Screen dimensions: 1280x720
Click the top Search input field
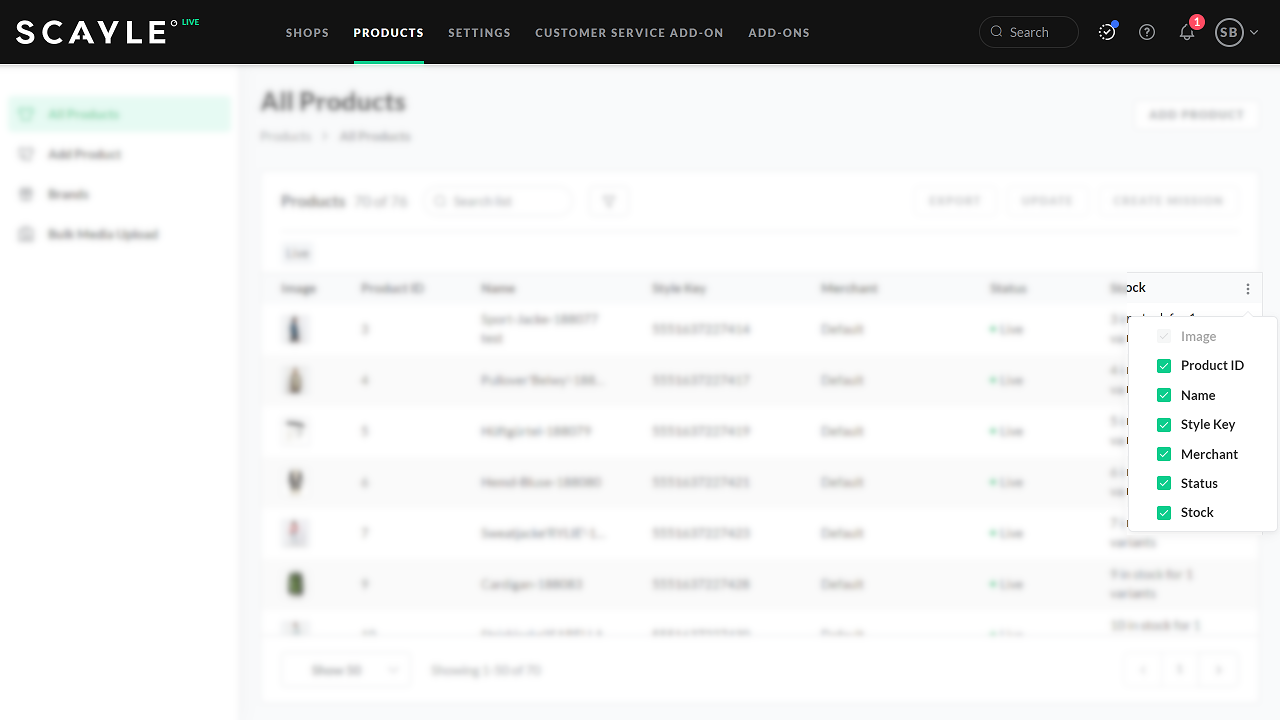pos(1038,32)
